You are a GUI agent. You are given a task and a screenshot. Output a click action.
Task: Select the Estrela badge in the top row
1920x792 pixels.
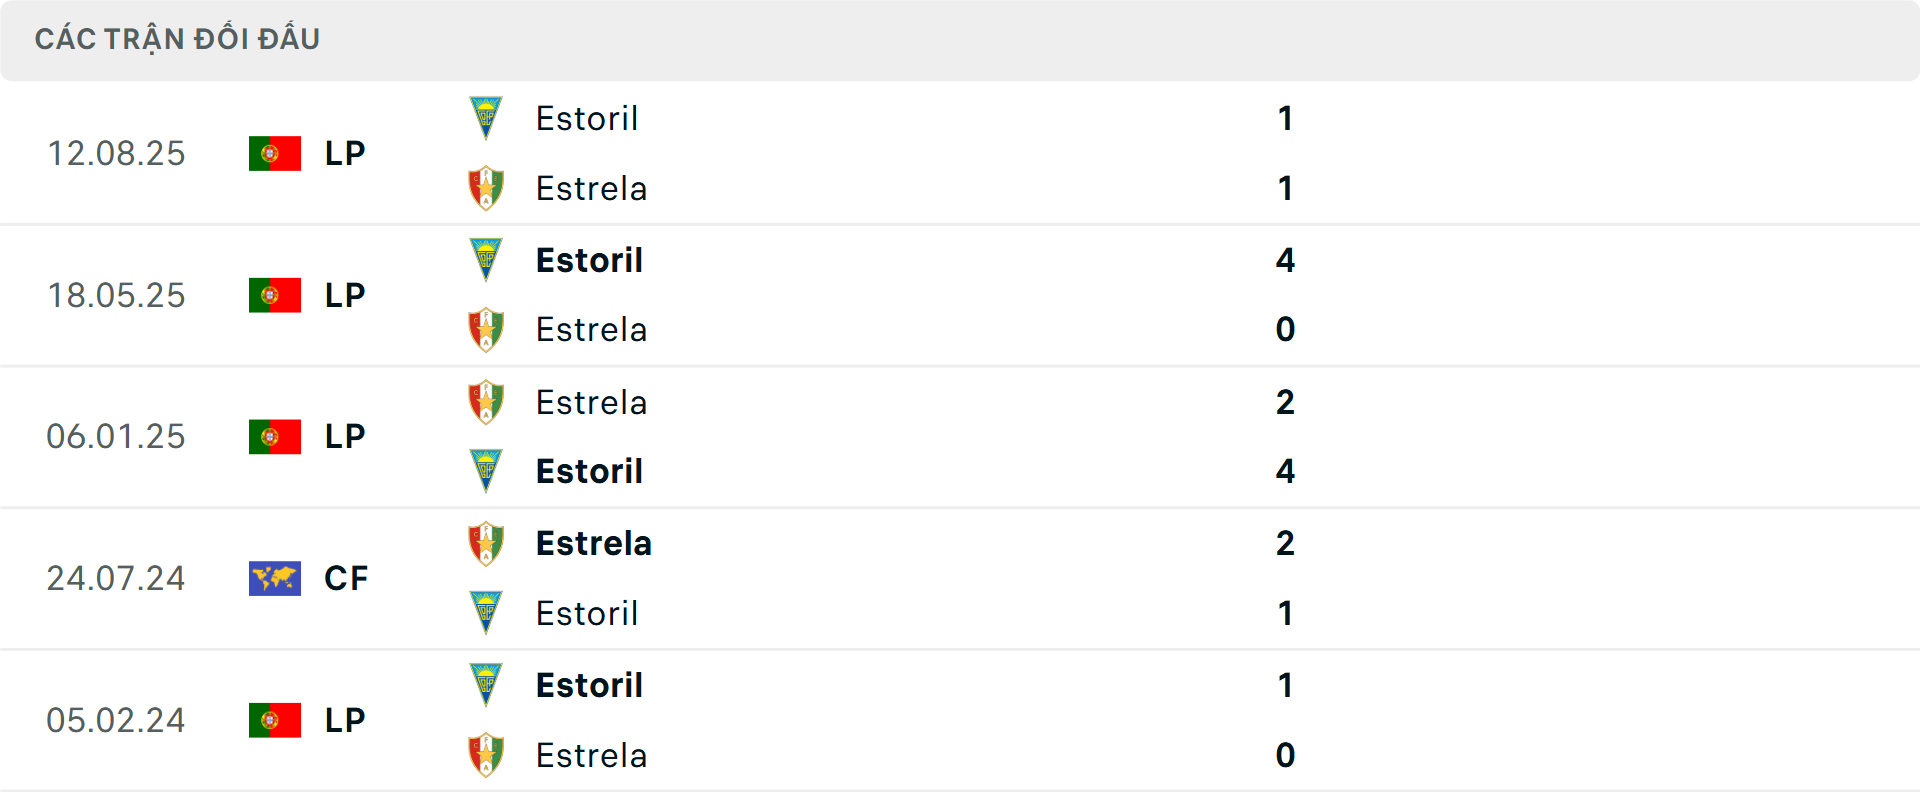(x=486, y=187)
